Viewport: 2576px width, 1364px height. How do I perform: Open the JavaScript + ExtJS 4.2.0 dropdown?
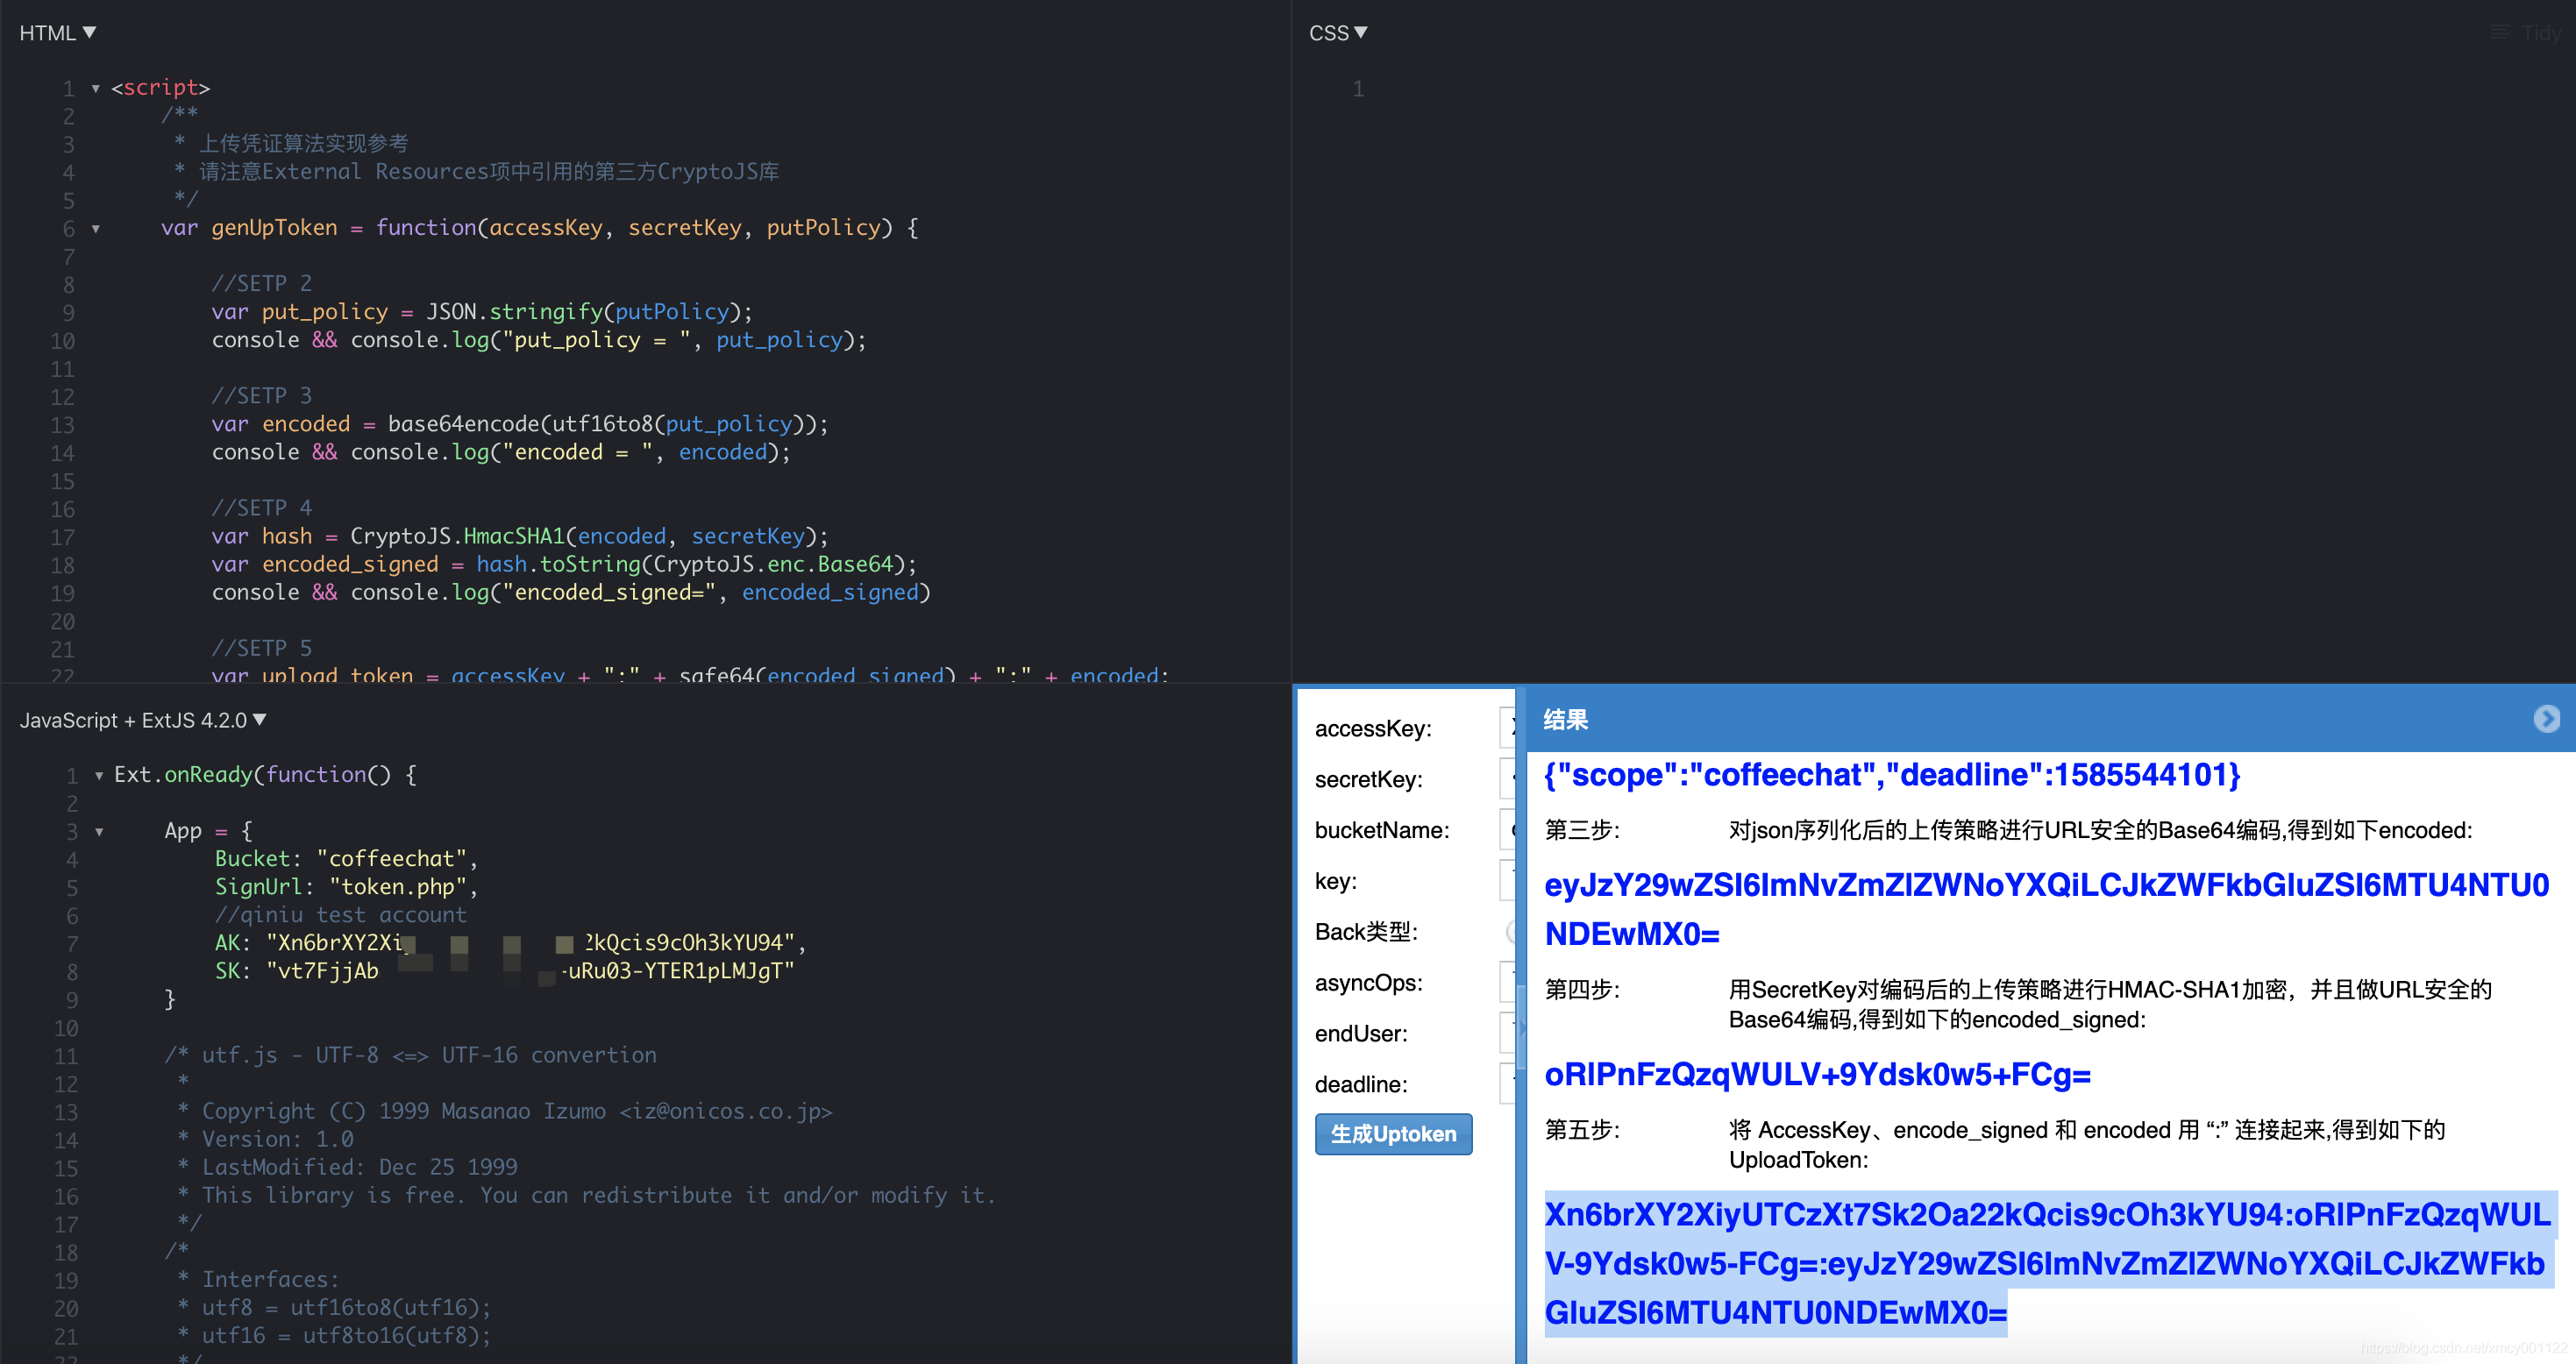[143, 720]
